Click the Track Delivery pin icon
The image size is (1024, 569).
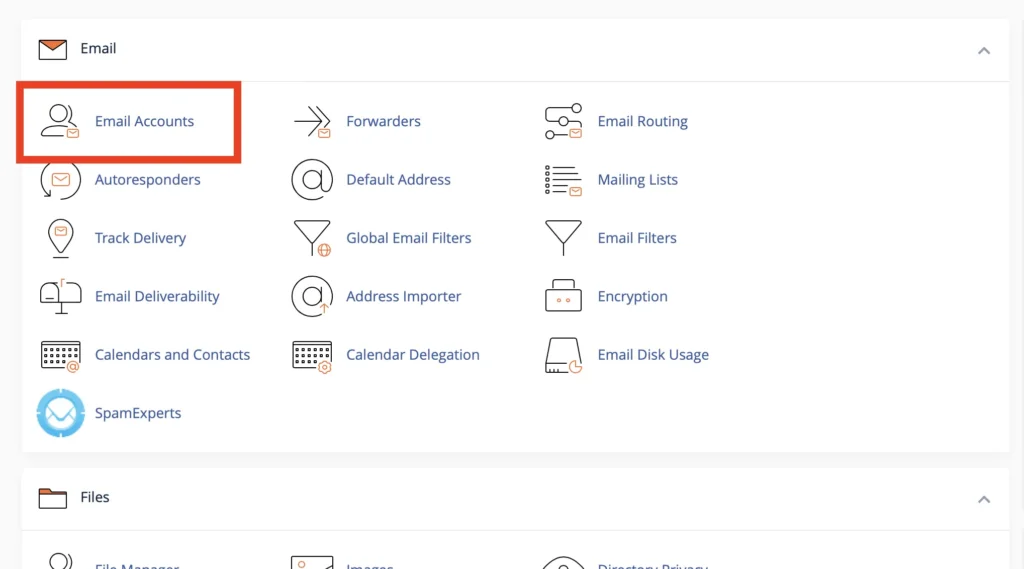60,238
